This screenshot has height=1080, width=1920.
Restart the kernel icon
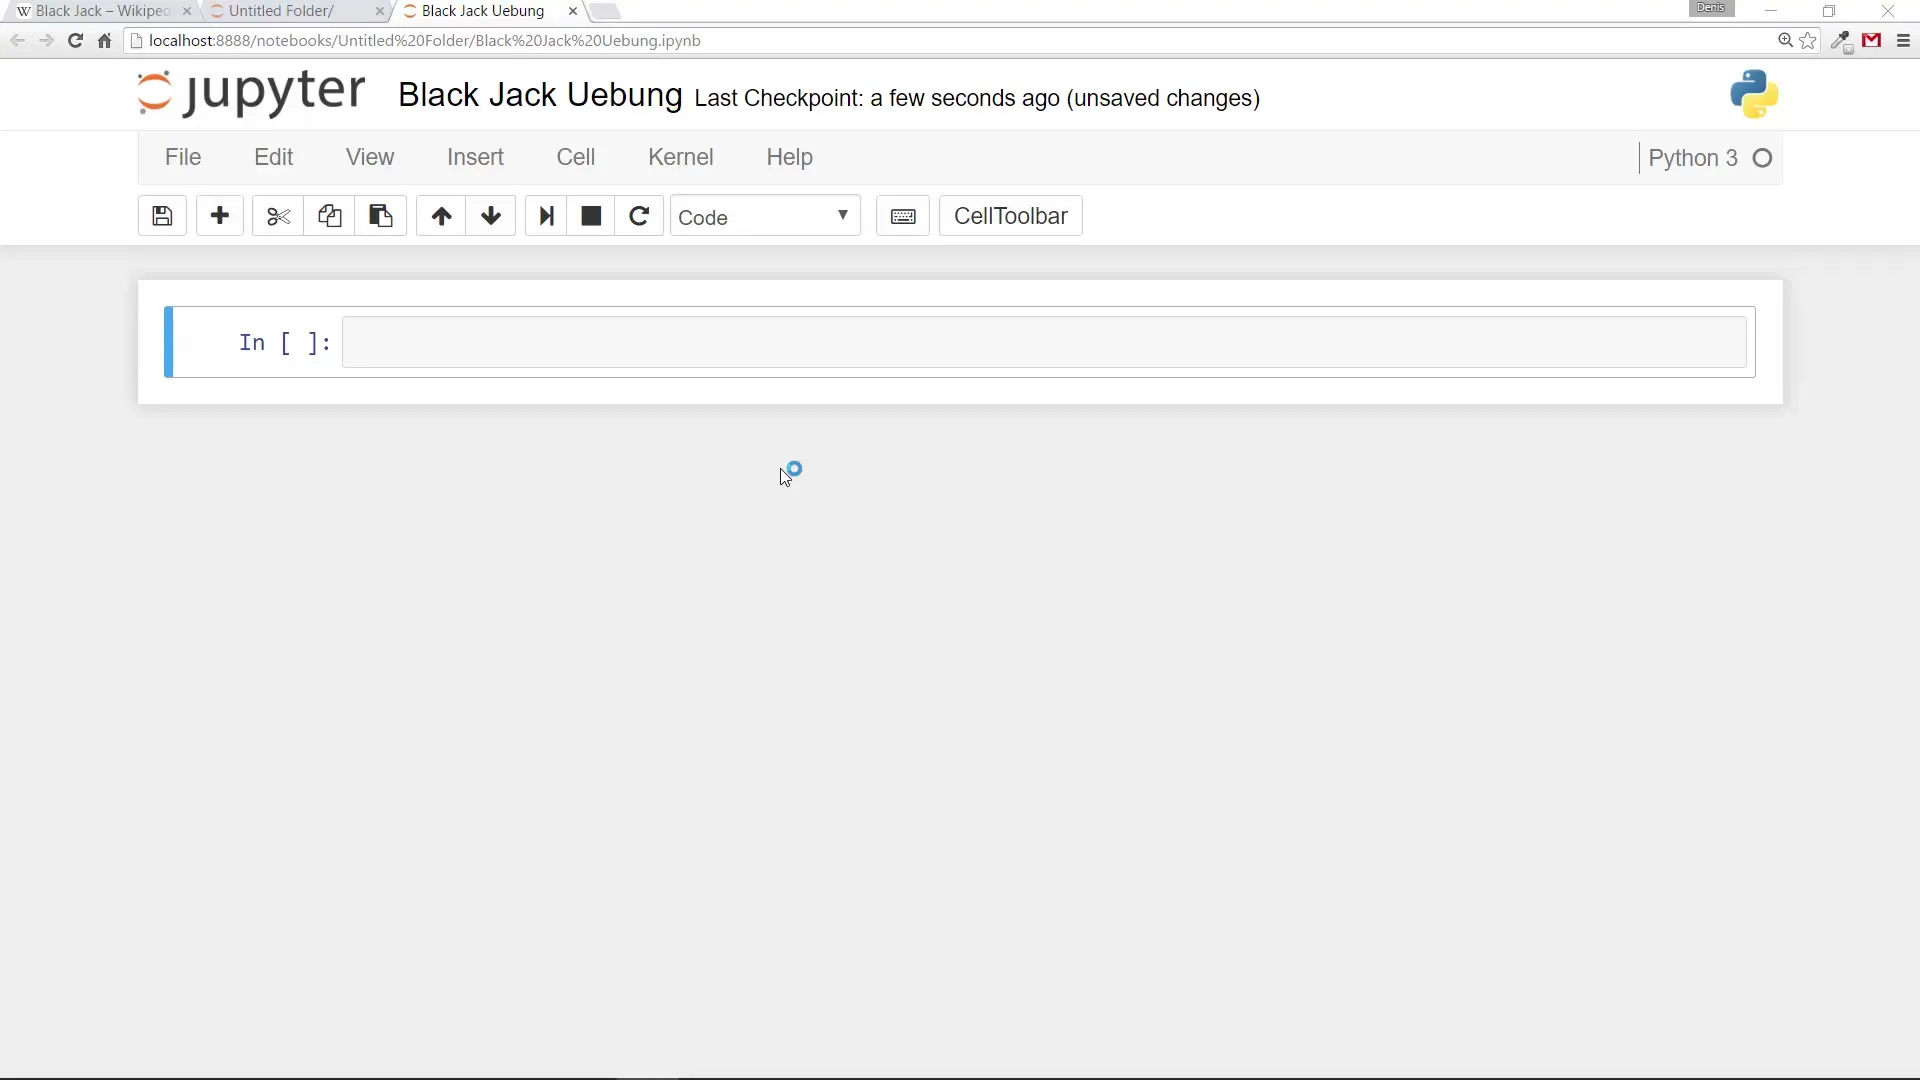point(639,216)
